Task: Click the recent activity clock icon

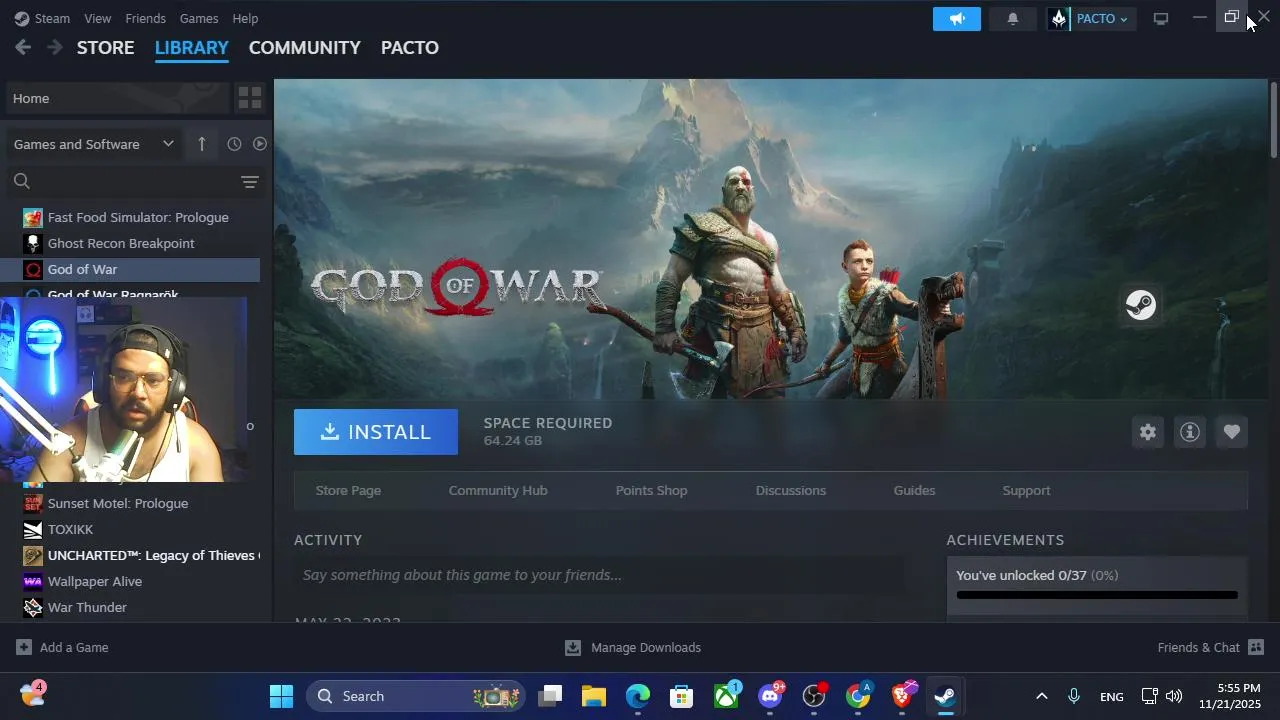Action: click(x=234, y=144)
